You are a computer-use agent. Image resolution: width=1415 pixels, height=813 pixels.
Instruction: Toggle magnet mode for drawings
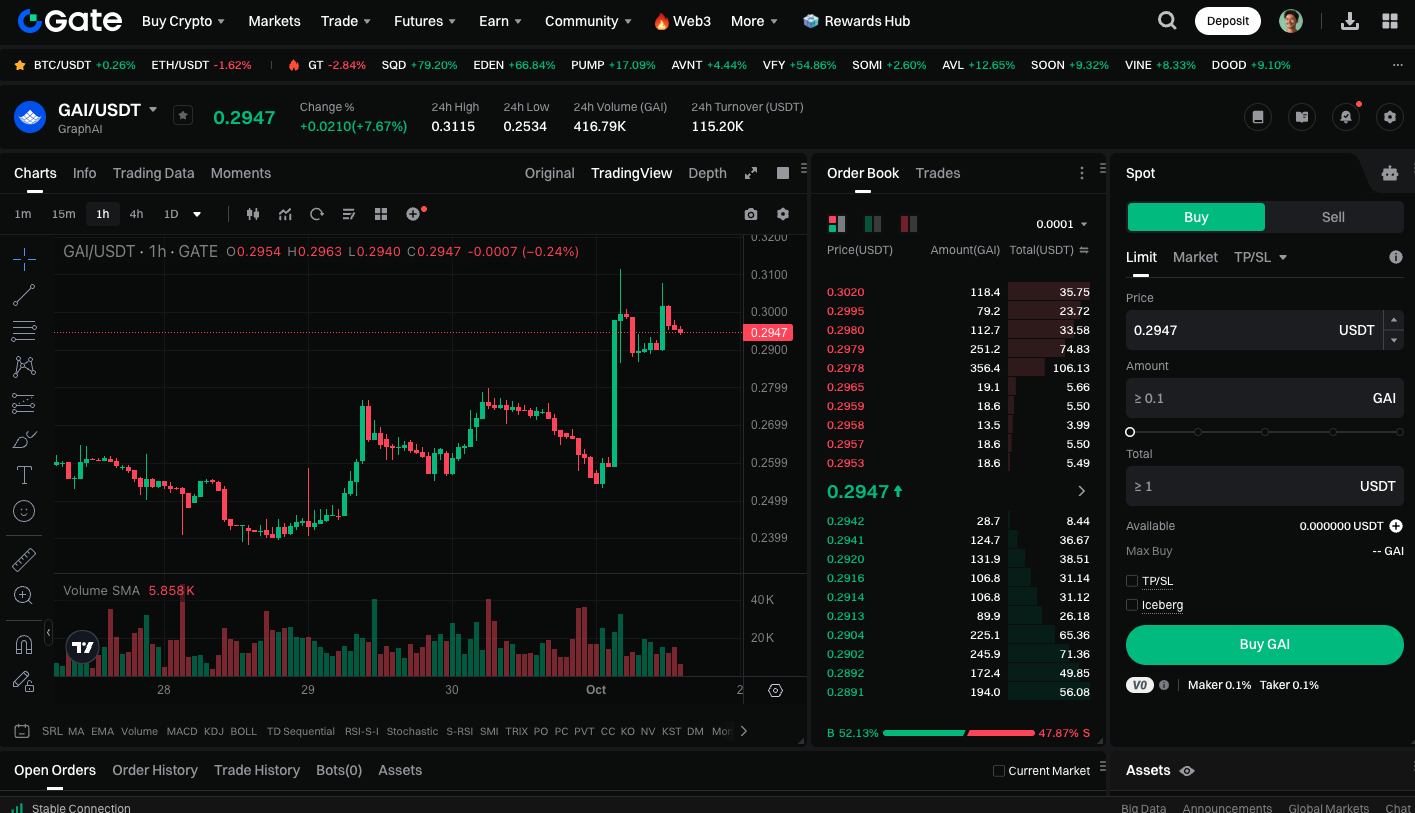[24, 645]
